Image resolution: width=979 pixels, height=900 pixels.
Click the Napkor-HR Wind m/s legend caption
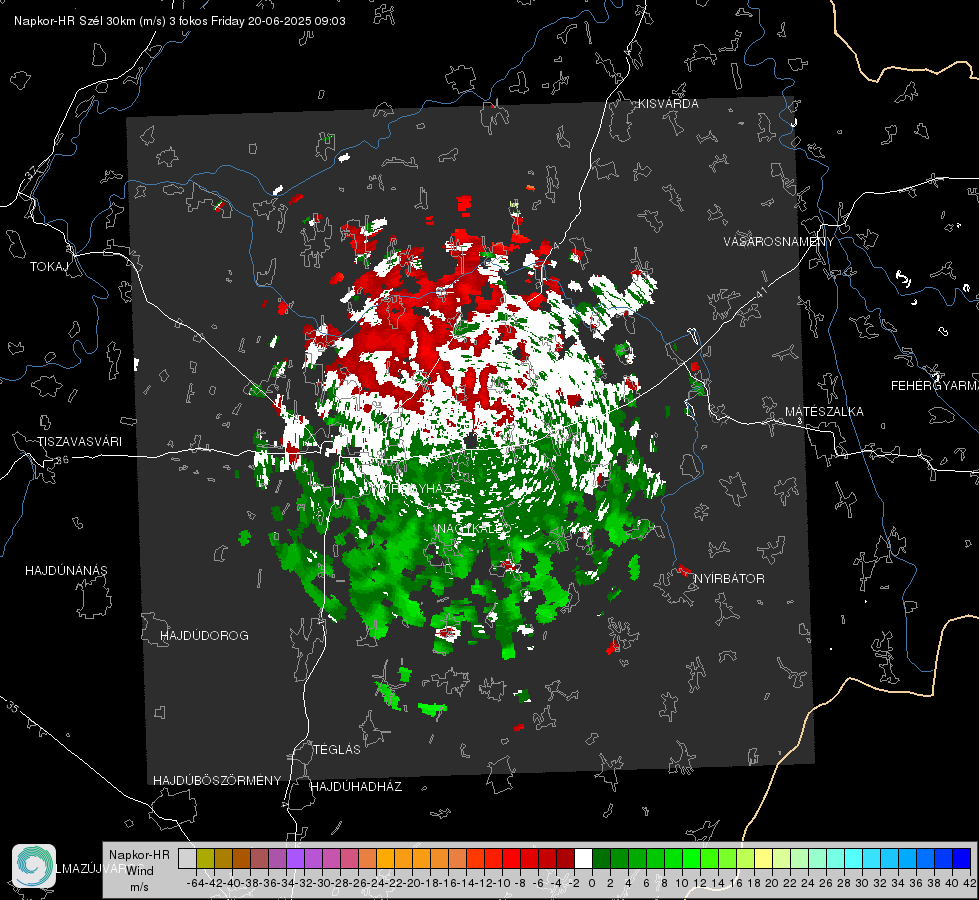[x=139, y=871]
